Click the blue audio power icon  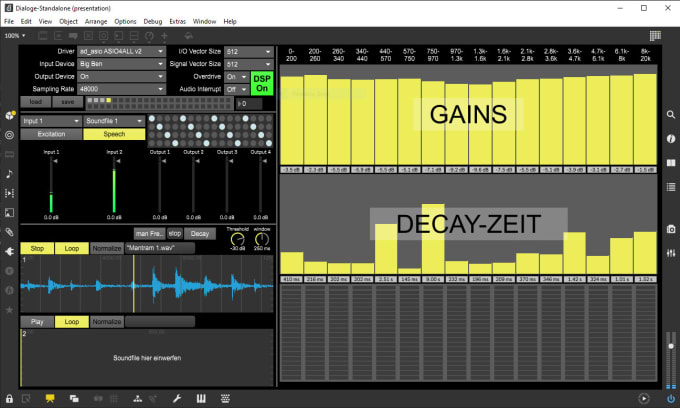point(670,398)
